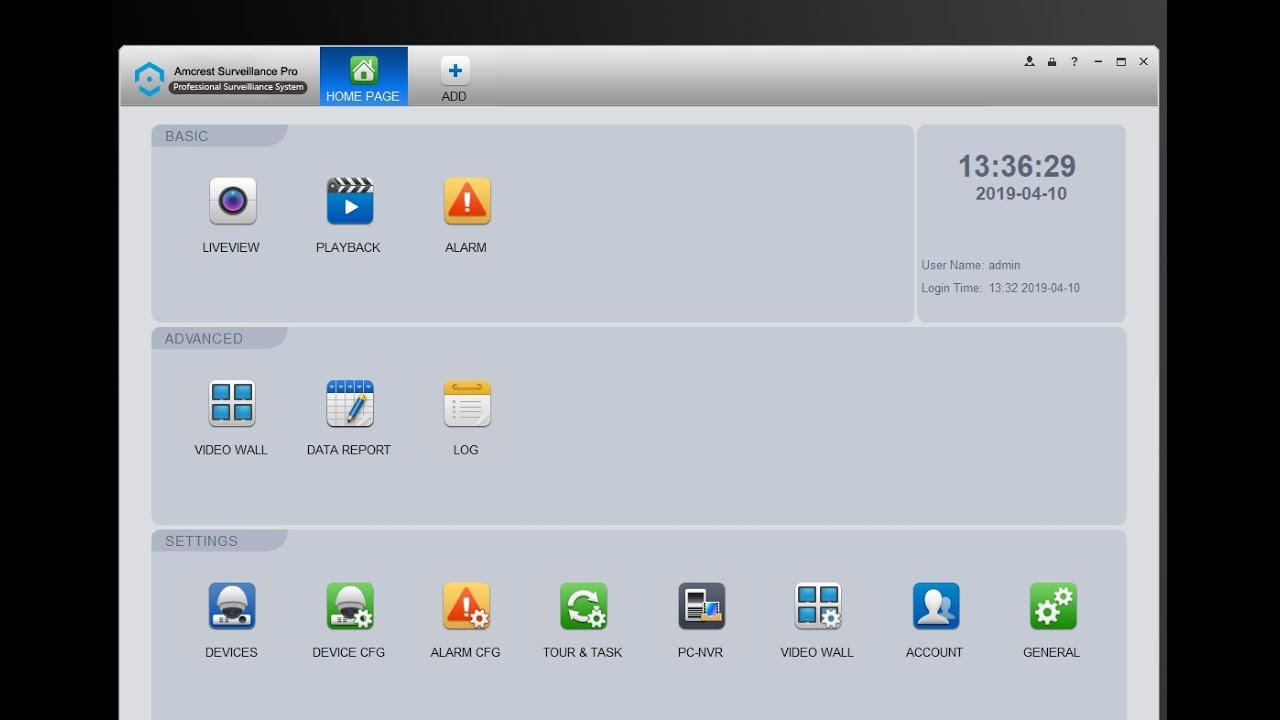
Task: Click the Login Time entry
Action: [x=1000, y=288]
